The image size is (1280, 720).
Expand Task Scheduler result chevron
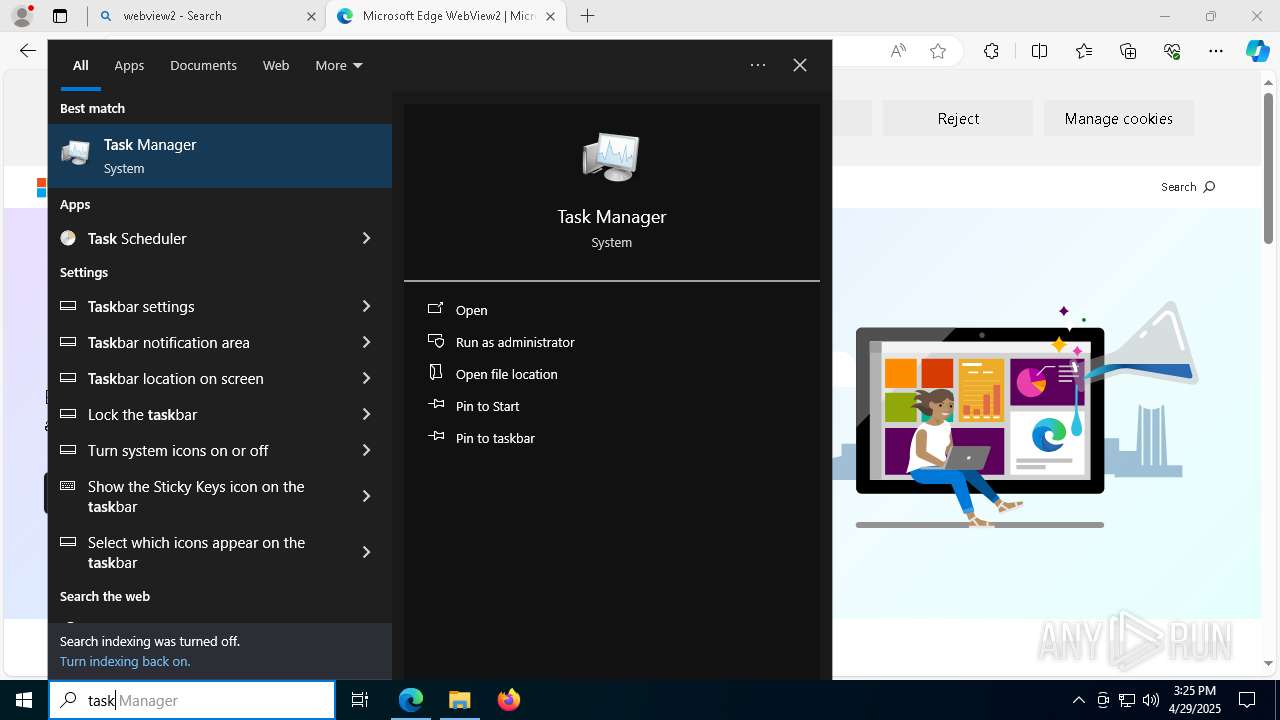tap(366, 238)
